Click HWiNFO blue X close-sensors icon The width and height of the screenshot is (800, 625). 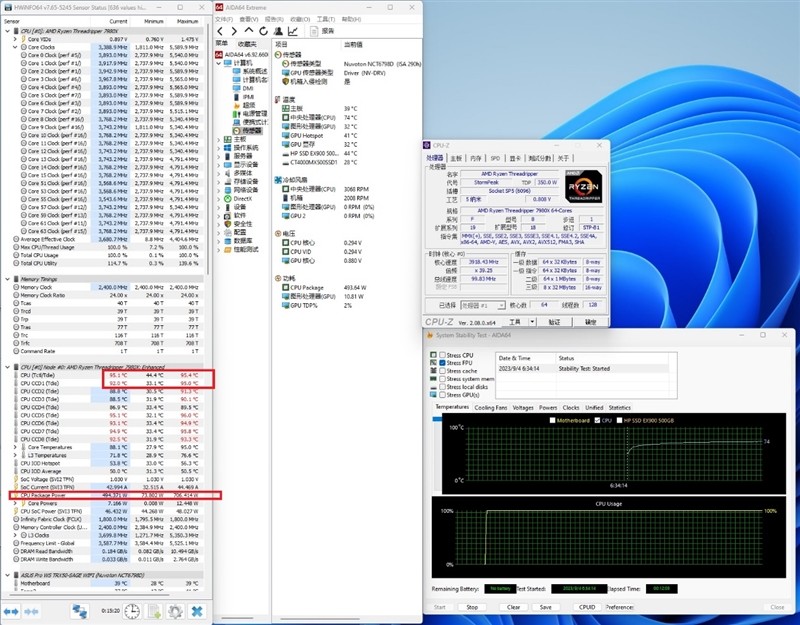point(197,611)
